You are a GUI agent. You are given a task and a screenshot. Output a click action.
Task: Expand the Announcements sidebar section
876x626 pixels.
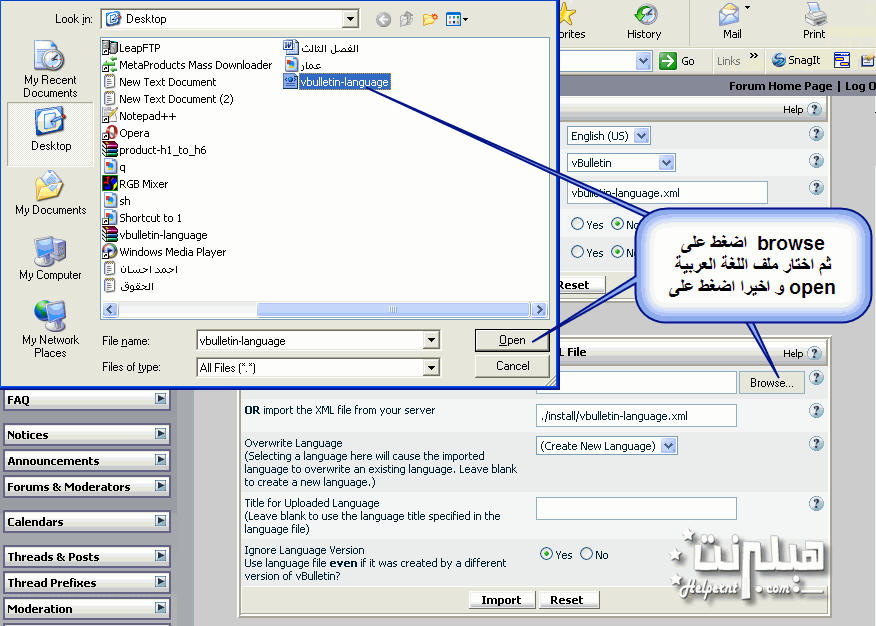pos(160,460)
